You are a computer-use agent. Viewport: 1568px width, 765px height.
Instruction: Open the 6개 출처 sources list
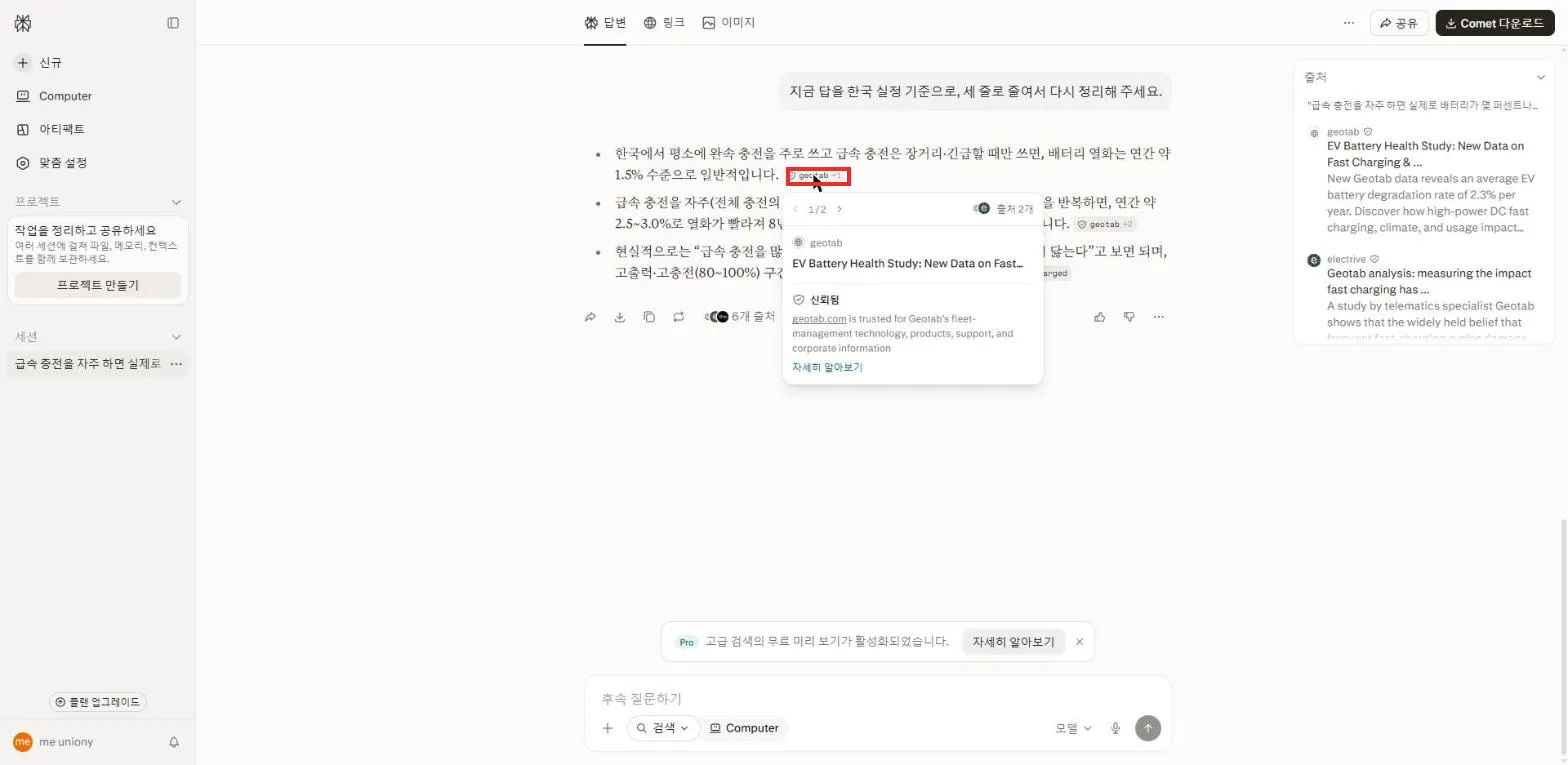740,317
